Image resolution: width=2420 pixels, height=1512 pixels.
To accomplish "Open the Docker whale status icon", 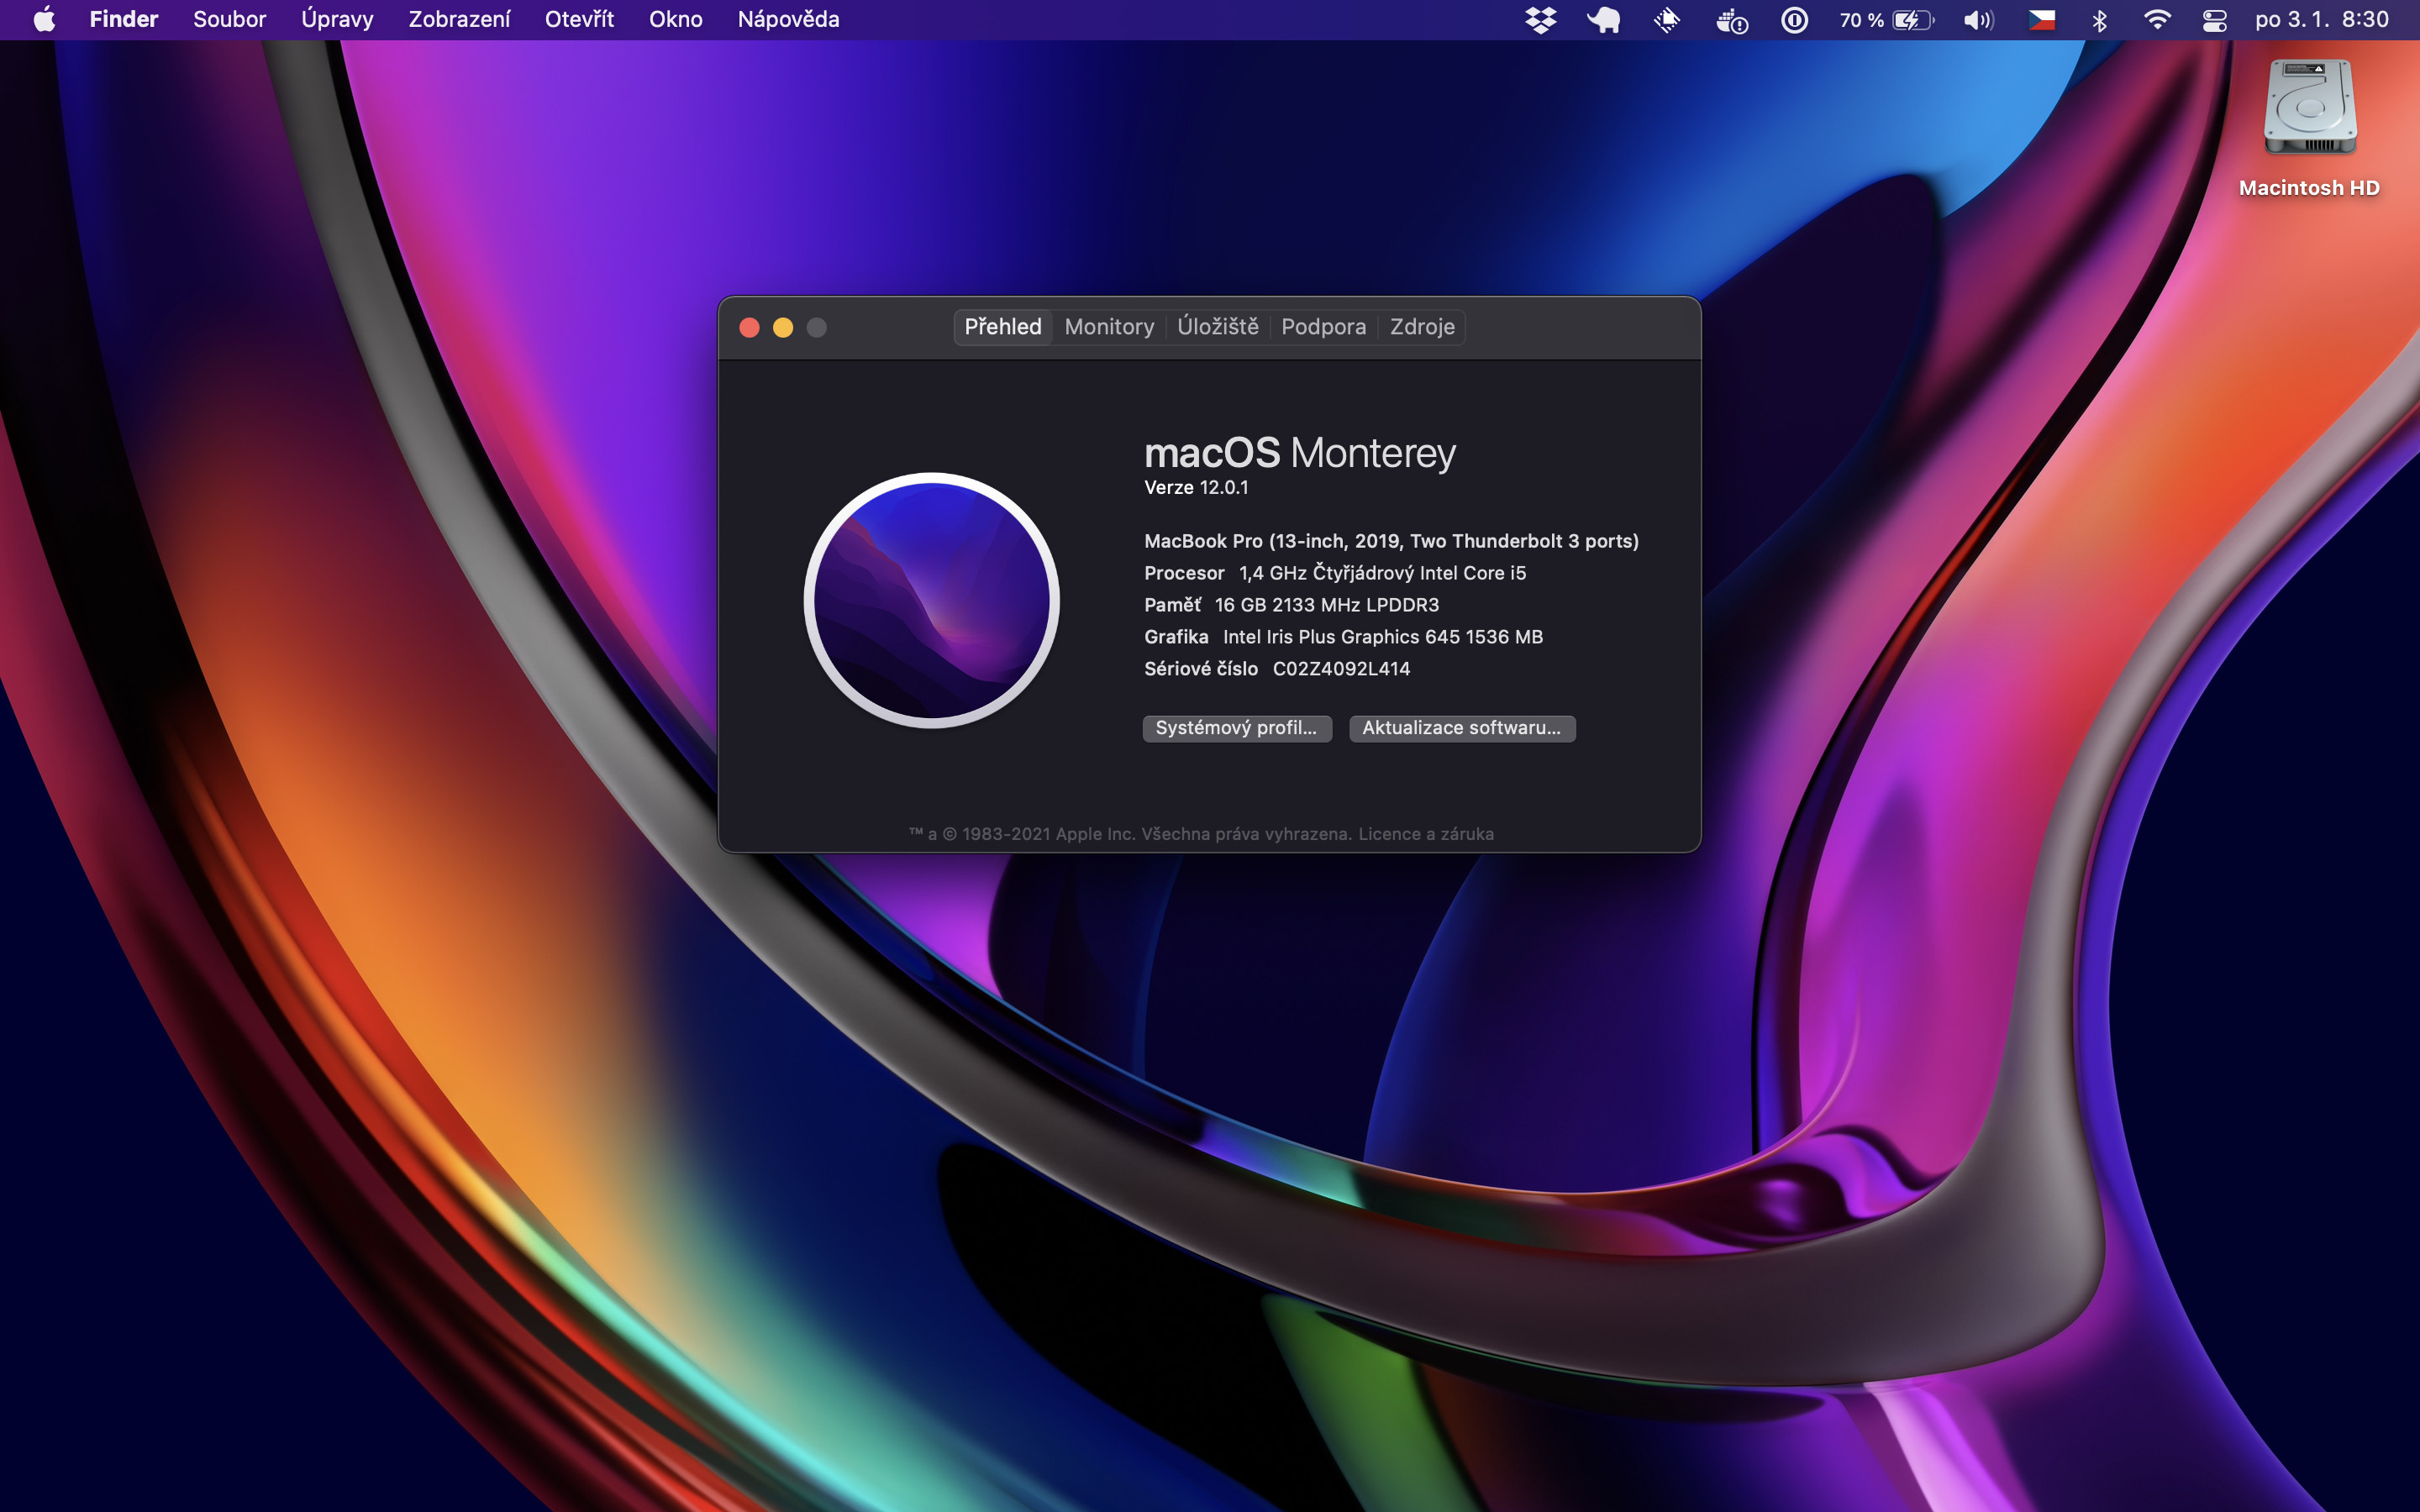I will point(1731,20).
